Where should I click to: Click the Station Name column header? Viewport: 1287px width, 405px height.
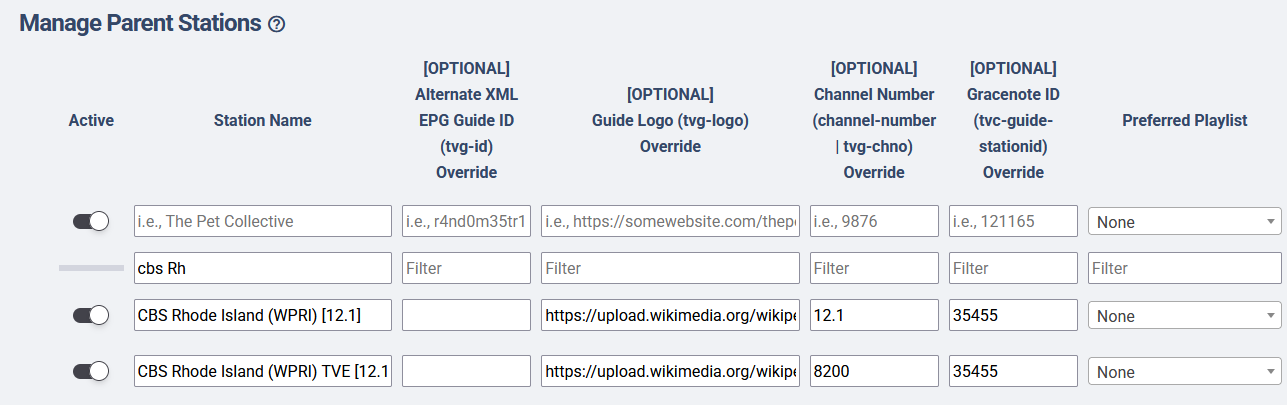click(262, 120)
